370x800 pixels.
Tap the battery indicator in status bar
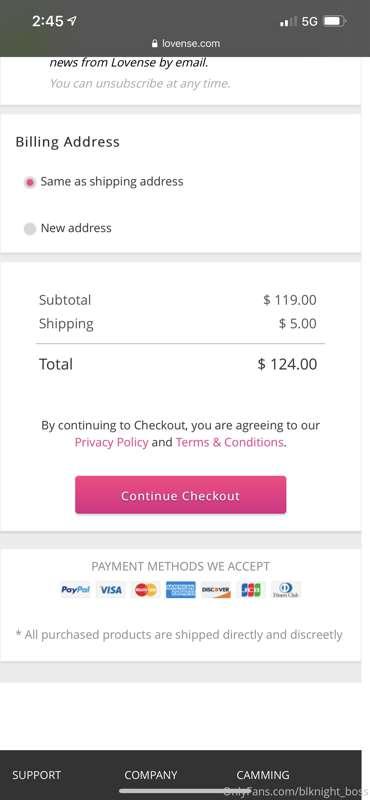click(x=335, y=21)
